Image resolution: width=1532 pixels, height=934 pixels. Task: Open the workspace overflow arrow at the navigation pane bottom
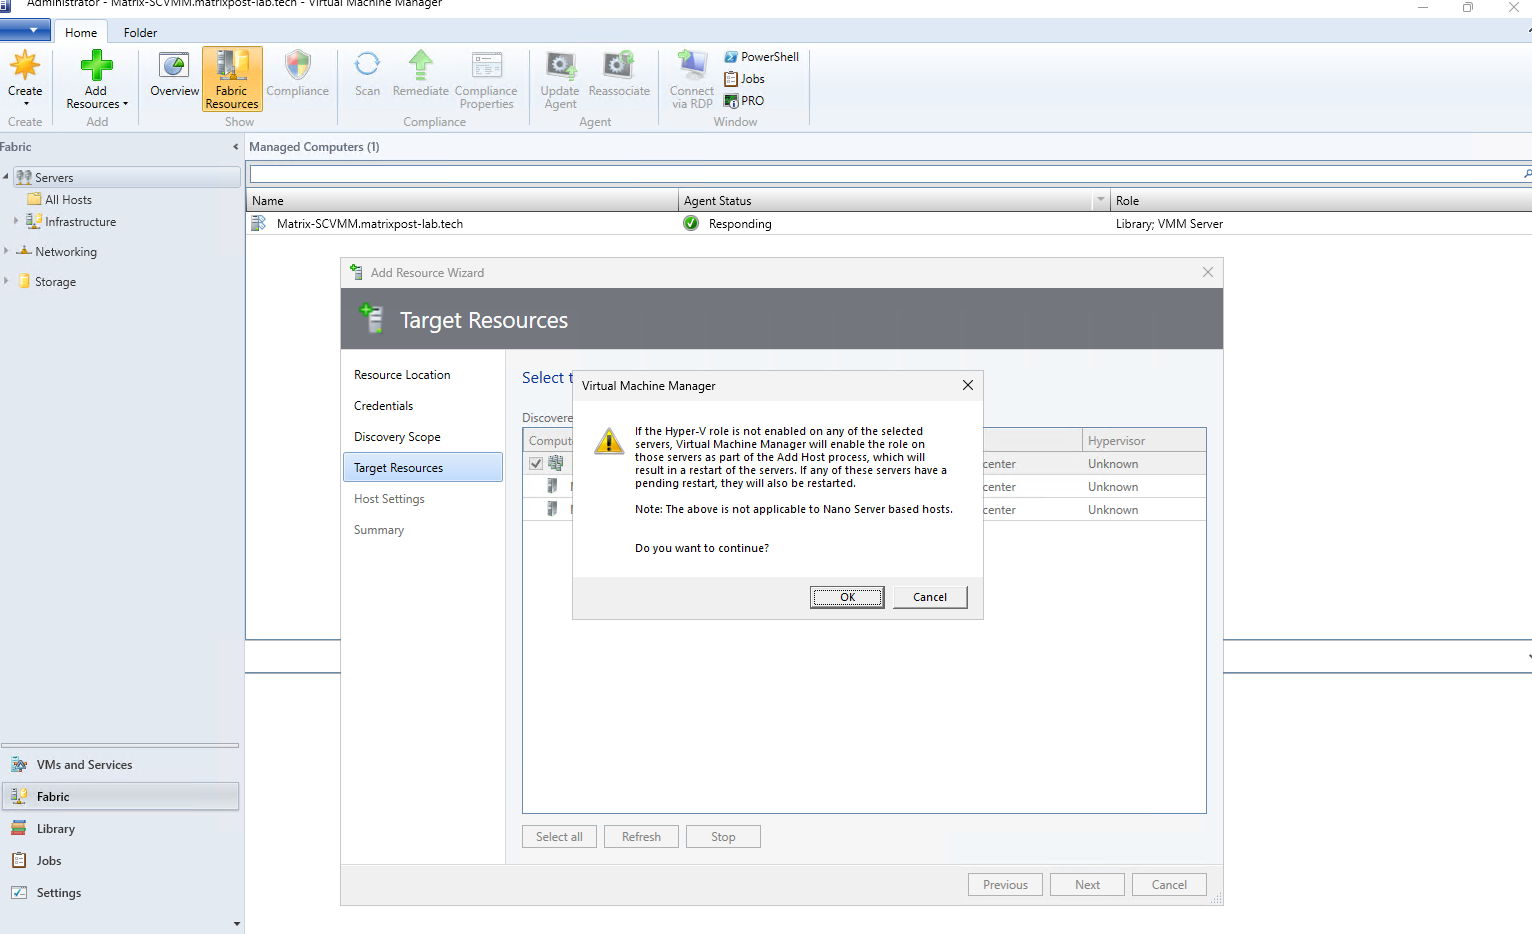coord(237,924)
